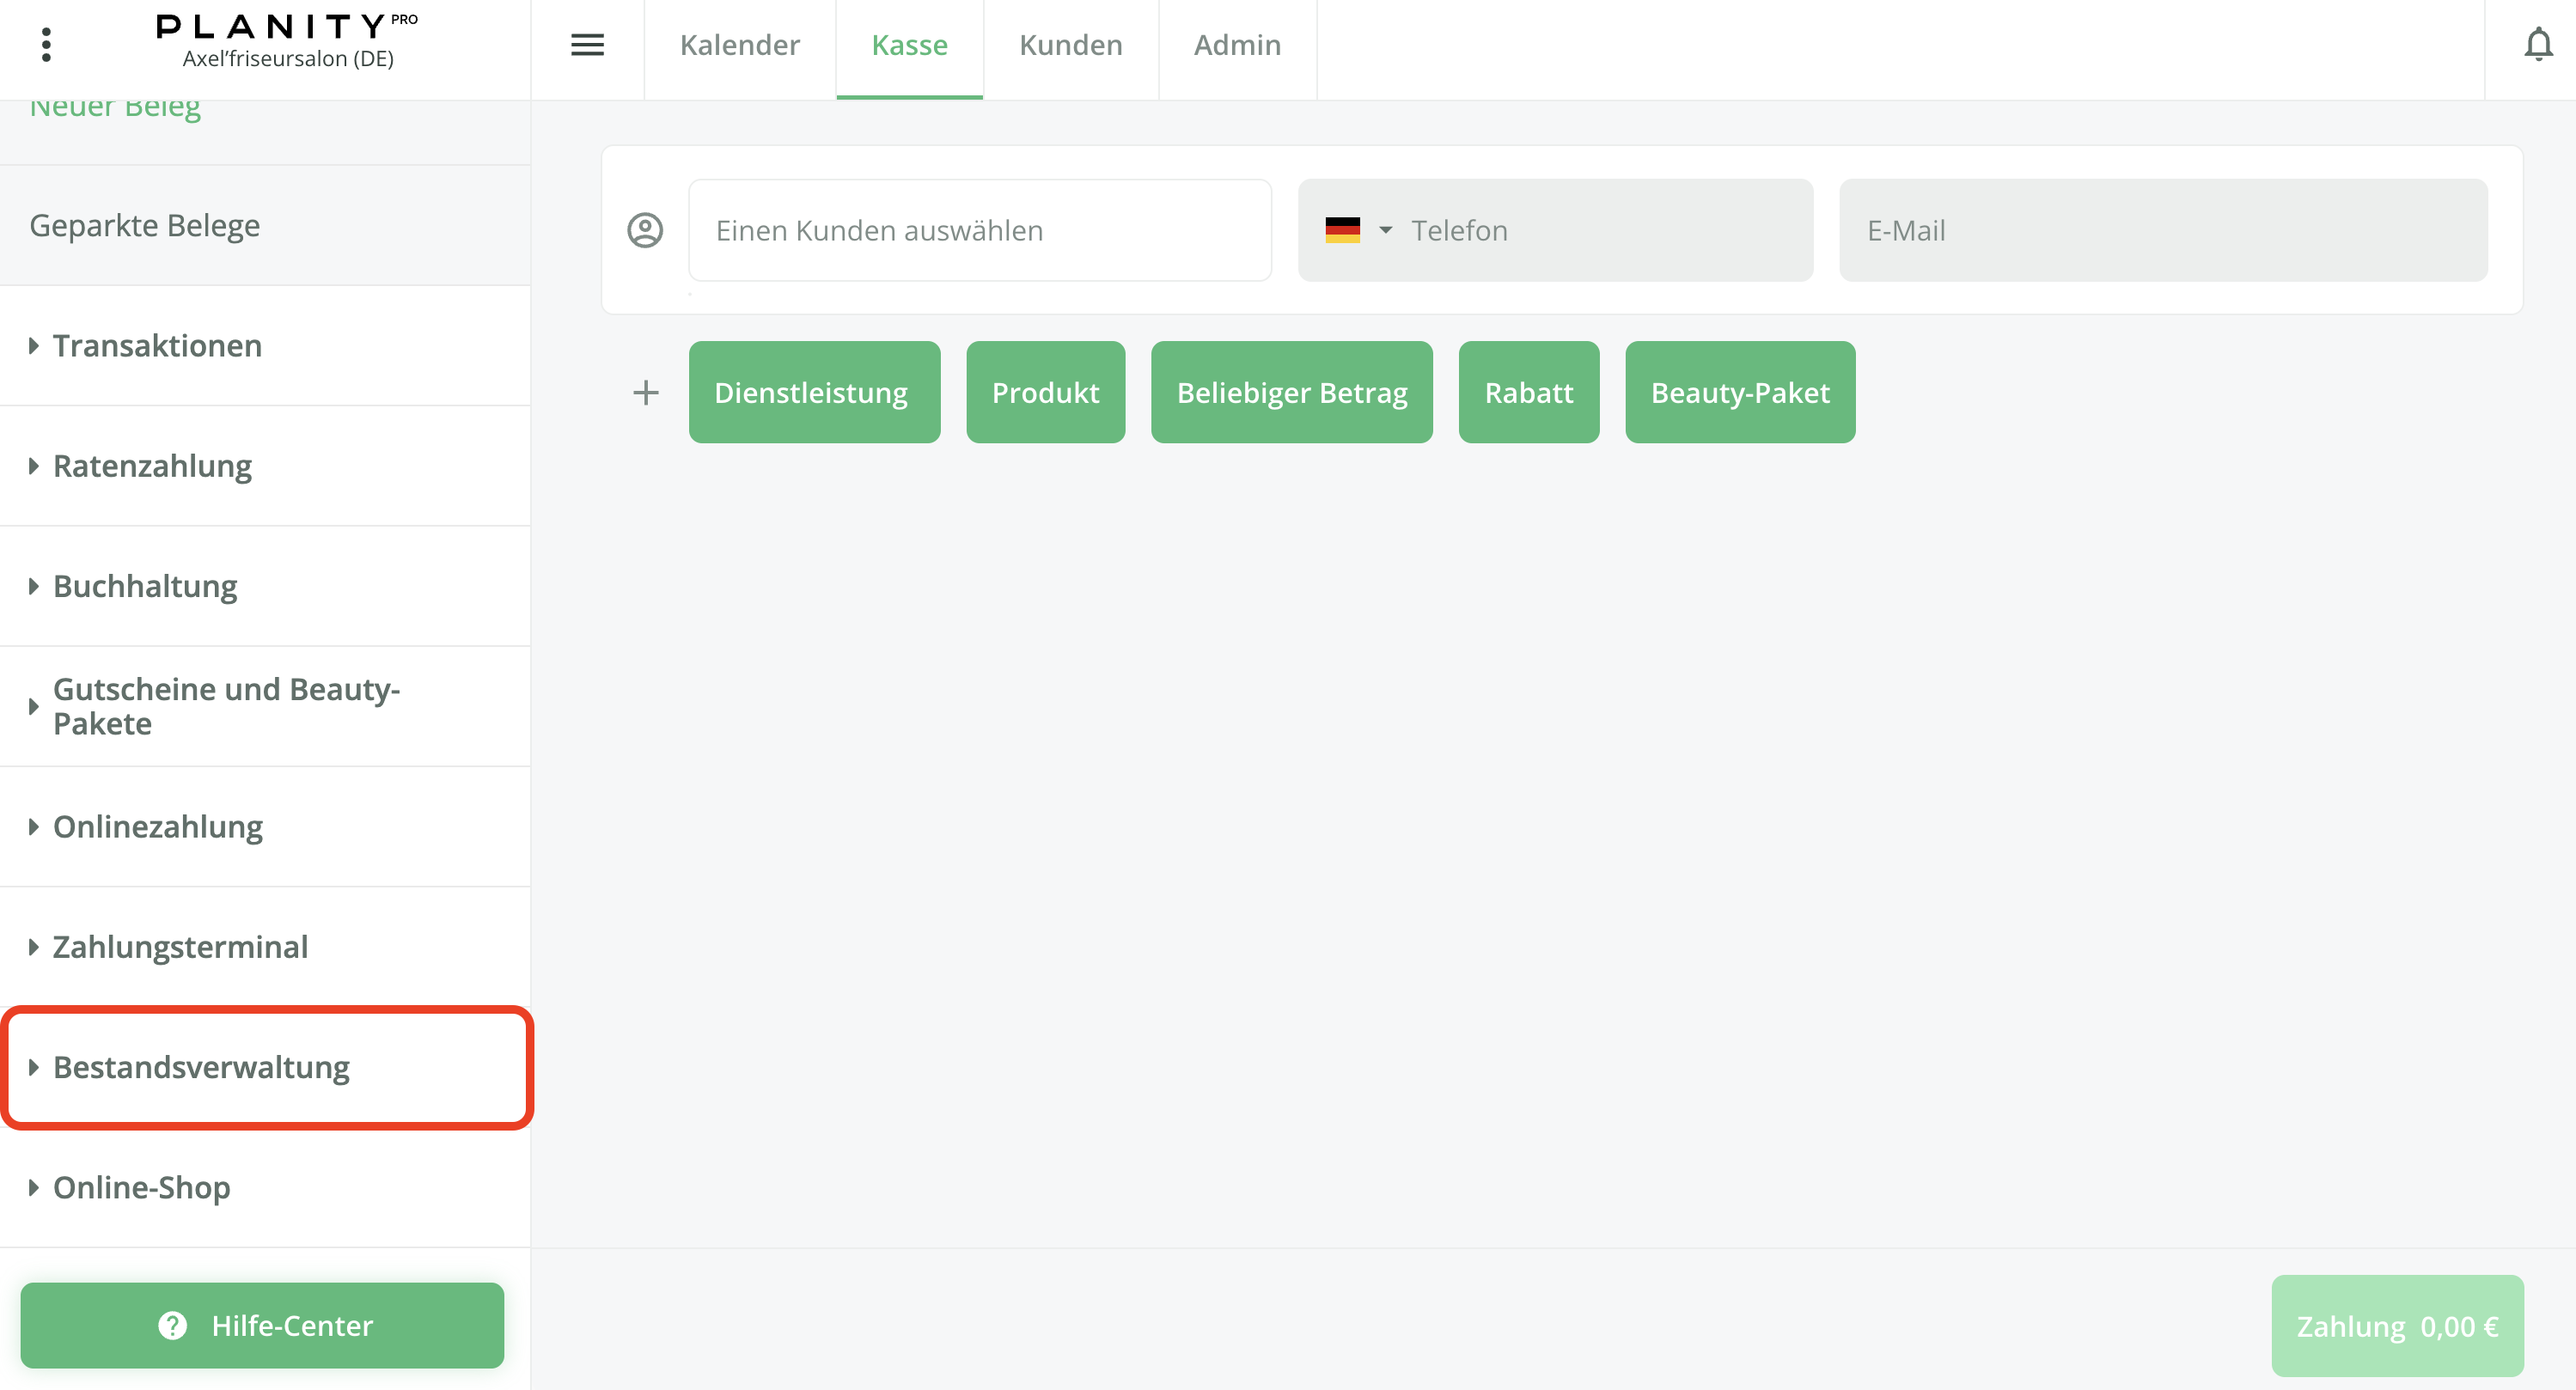Open the three-dot options menu

tap(46, 45)
